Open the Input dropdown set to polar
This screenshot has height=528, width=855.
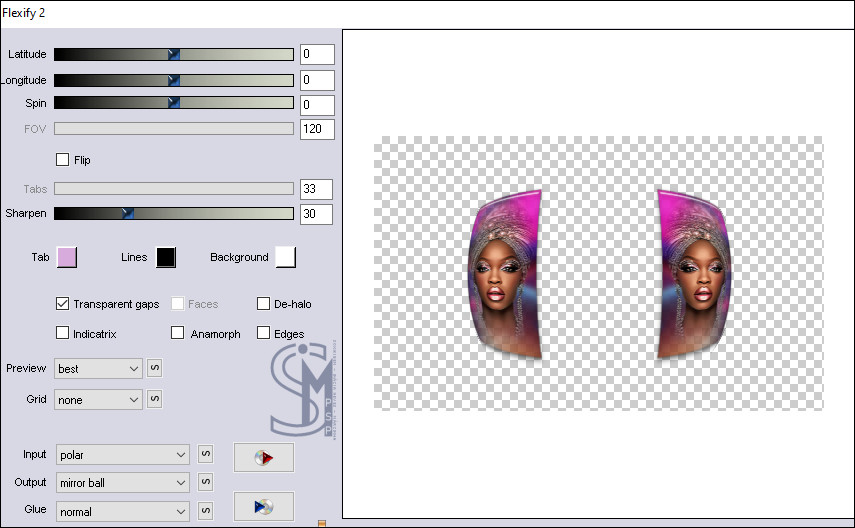click(x=122, y=455)
